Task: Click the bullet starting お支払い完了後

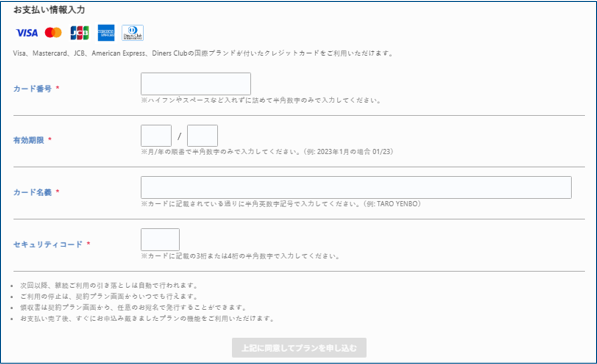Action: coord(148,318)
